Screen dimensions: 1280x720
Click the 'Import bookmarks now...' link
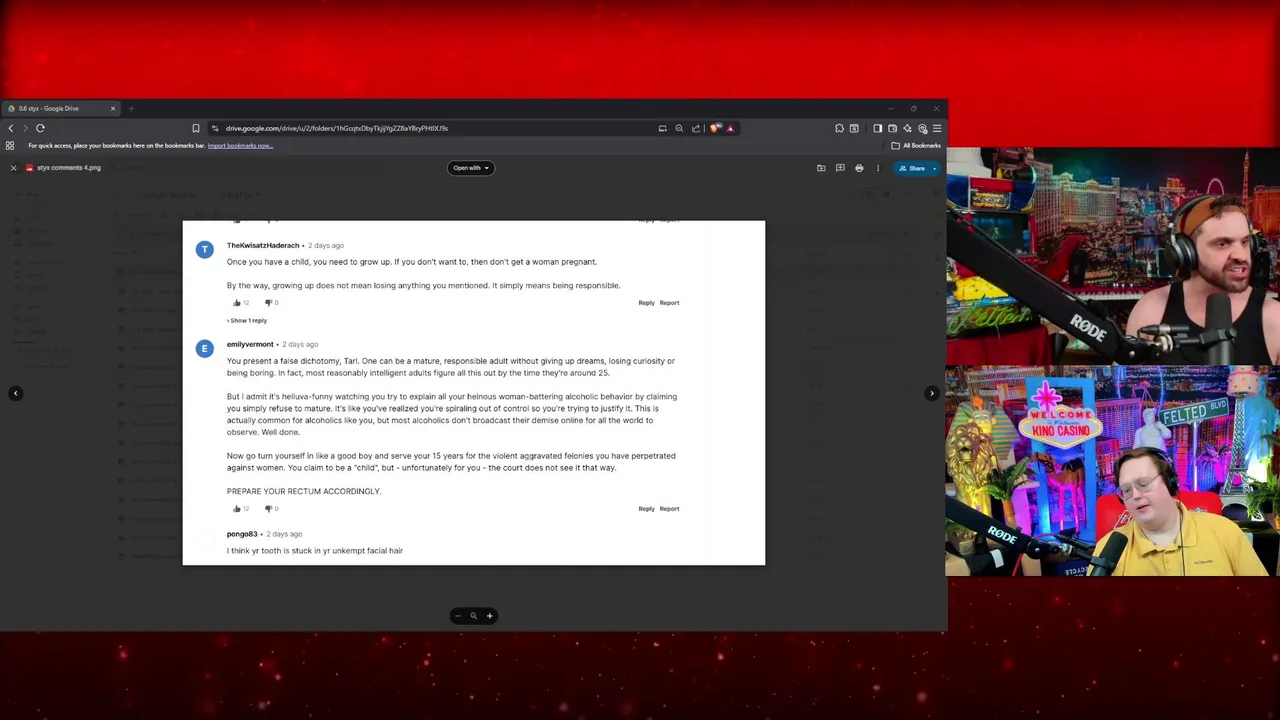(x=240, y=146)
